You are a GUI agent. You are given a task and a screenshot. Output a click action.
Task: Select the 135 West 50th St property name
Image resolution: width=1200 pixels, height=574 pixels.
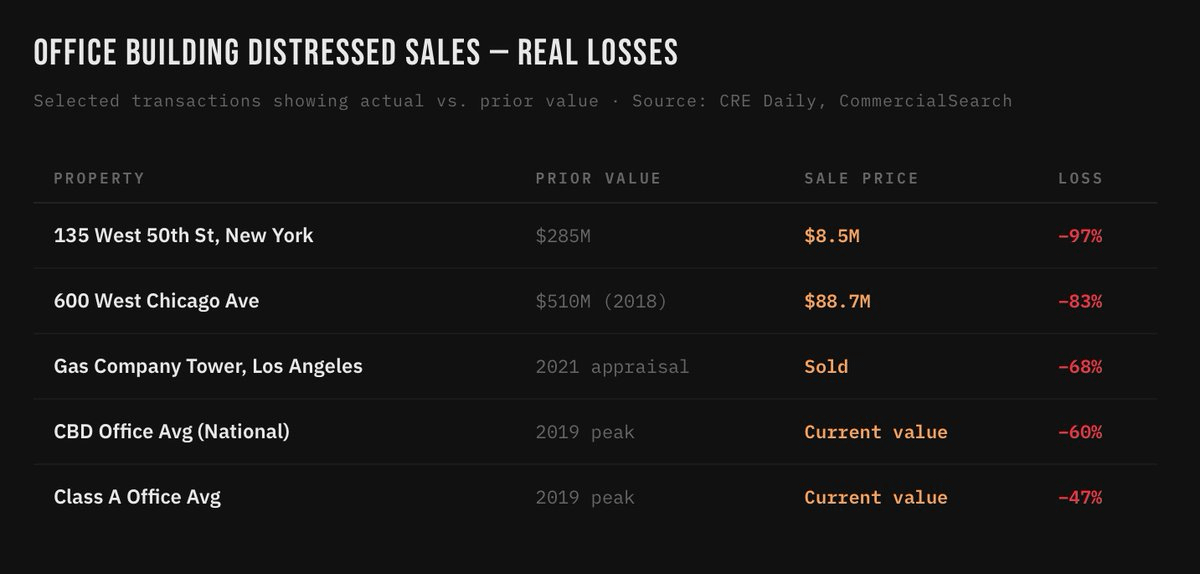point(183,236)
